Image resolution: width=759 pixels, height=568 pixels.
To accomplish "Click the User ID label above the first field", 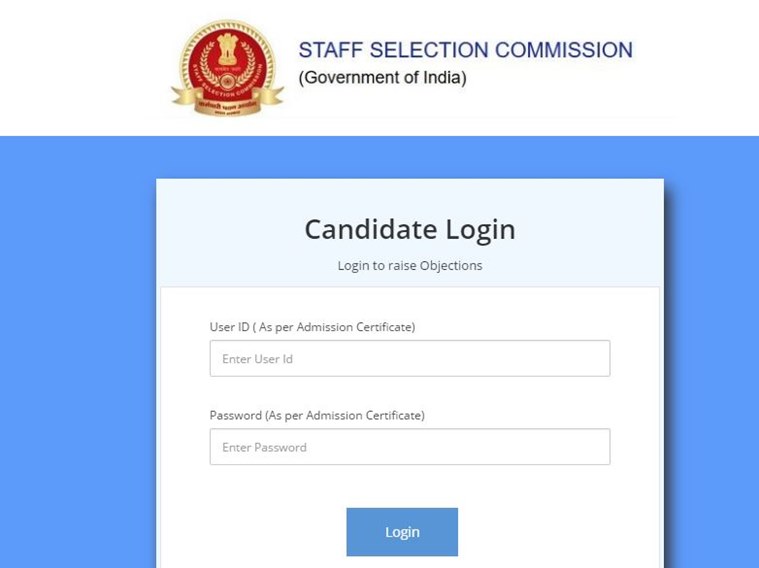I will 312,327.
